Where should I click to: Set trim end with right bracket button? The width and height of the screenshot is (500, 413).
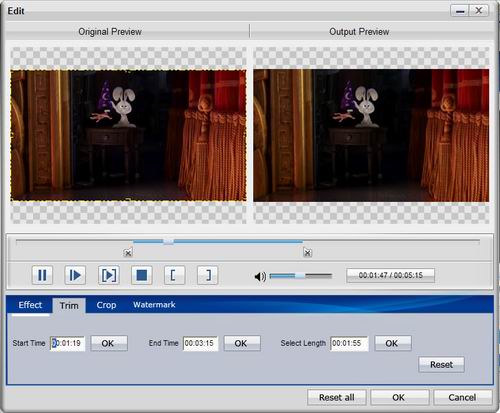pos(208,275)
